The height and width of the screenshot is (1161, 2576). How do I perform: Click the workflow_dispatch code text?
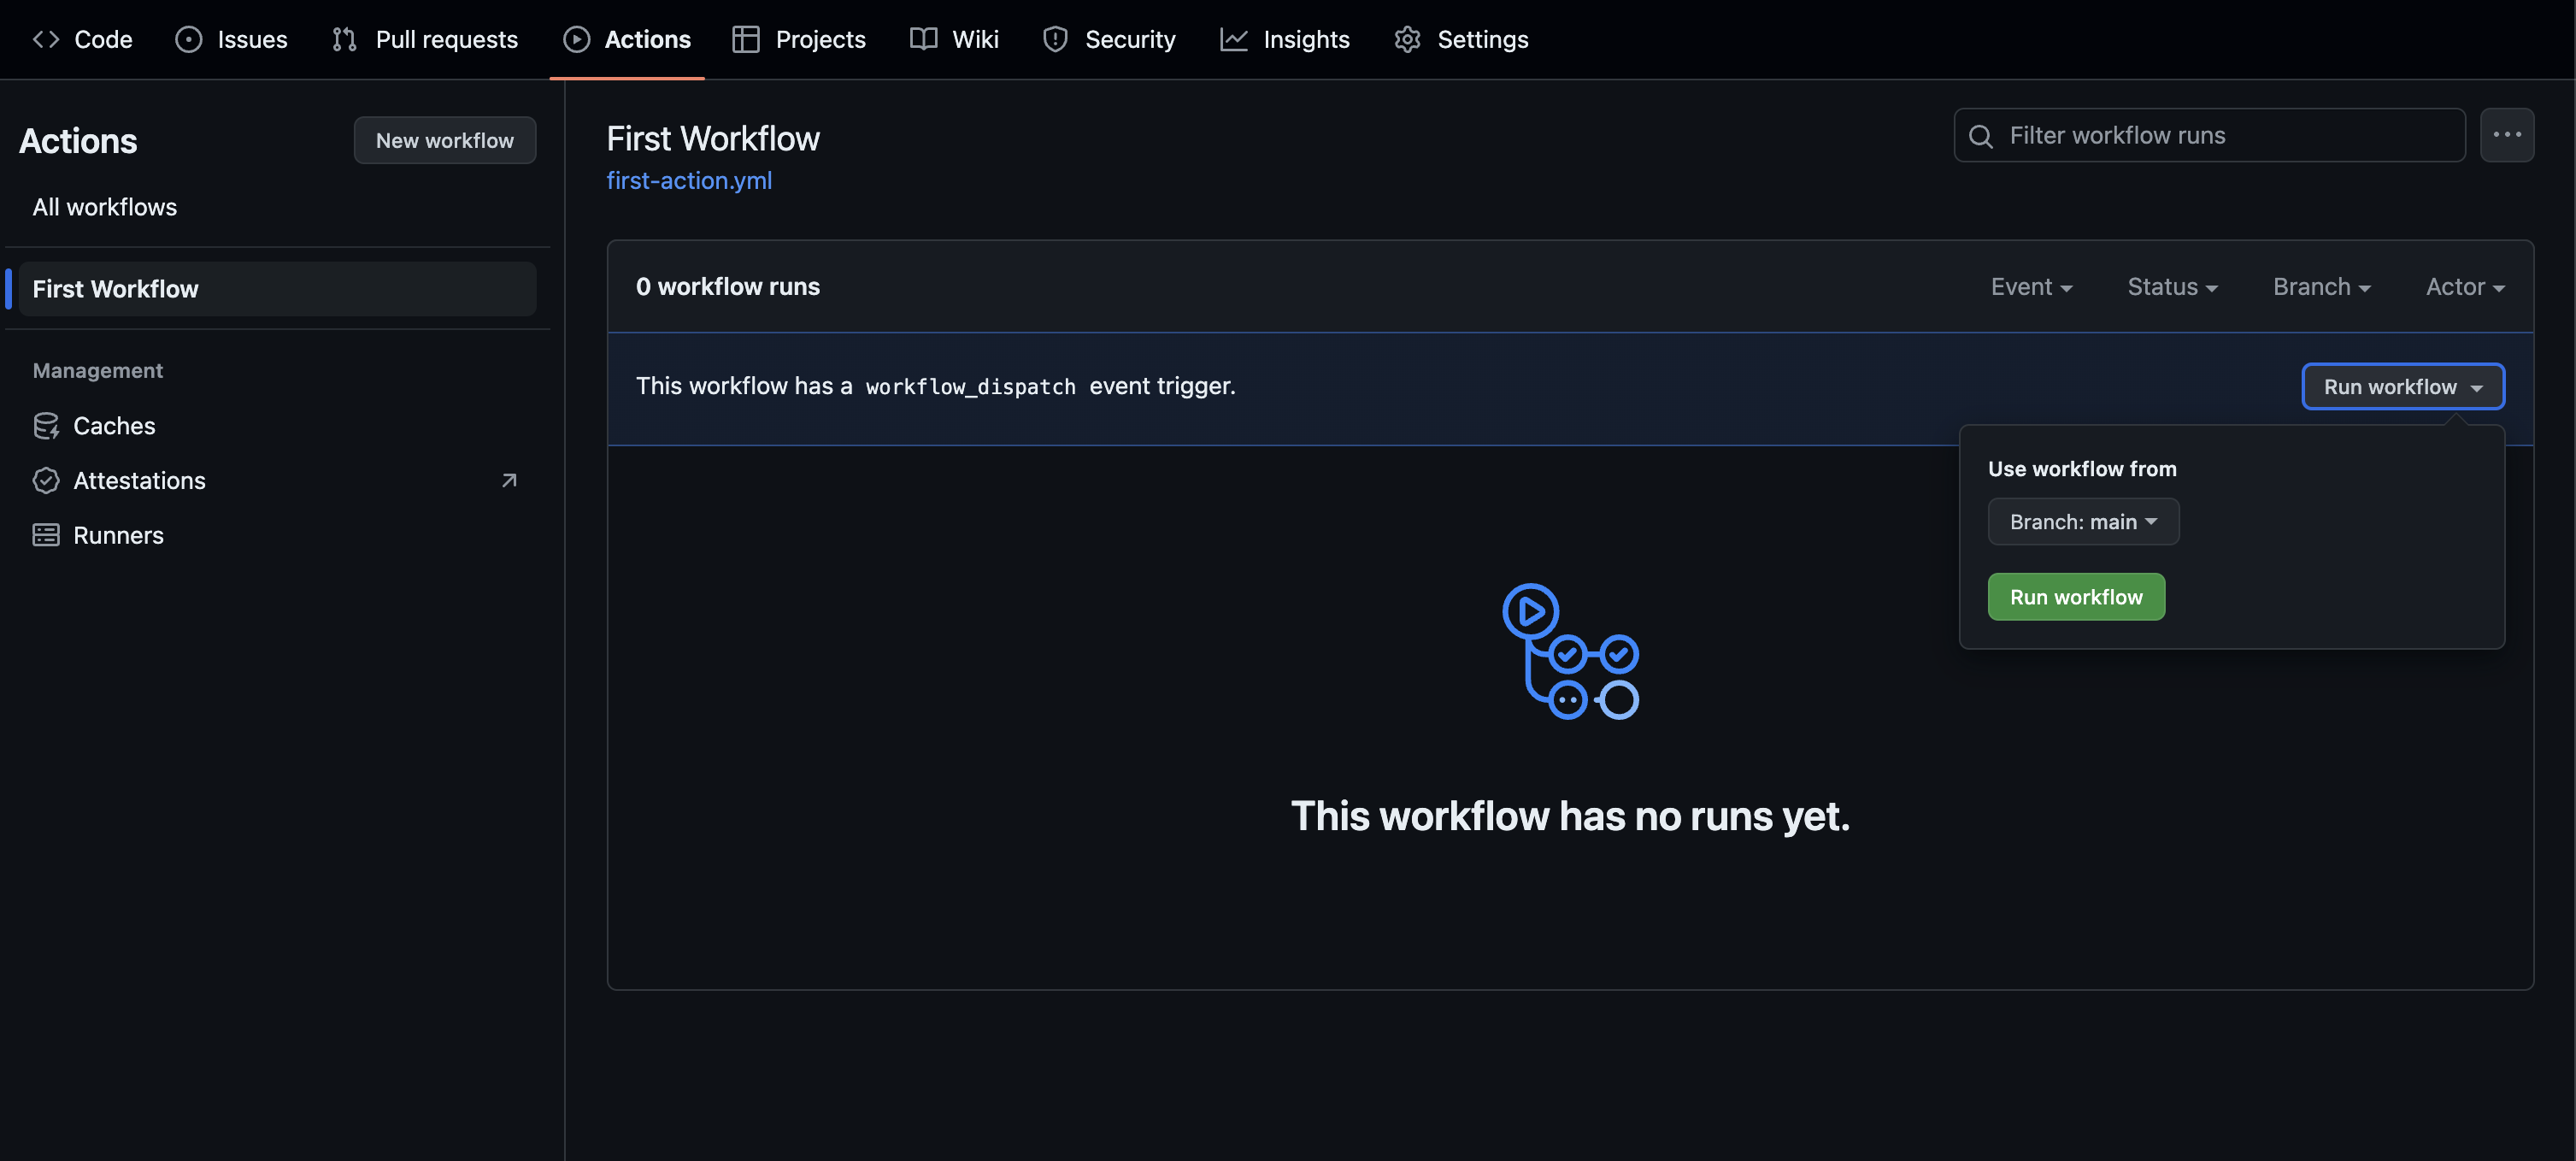coord(970,387)
